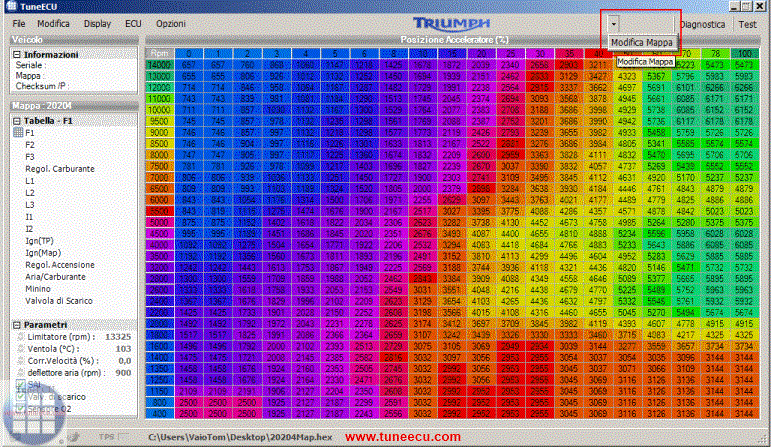Open the ECU menu

133,24
